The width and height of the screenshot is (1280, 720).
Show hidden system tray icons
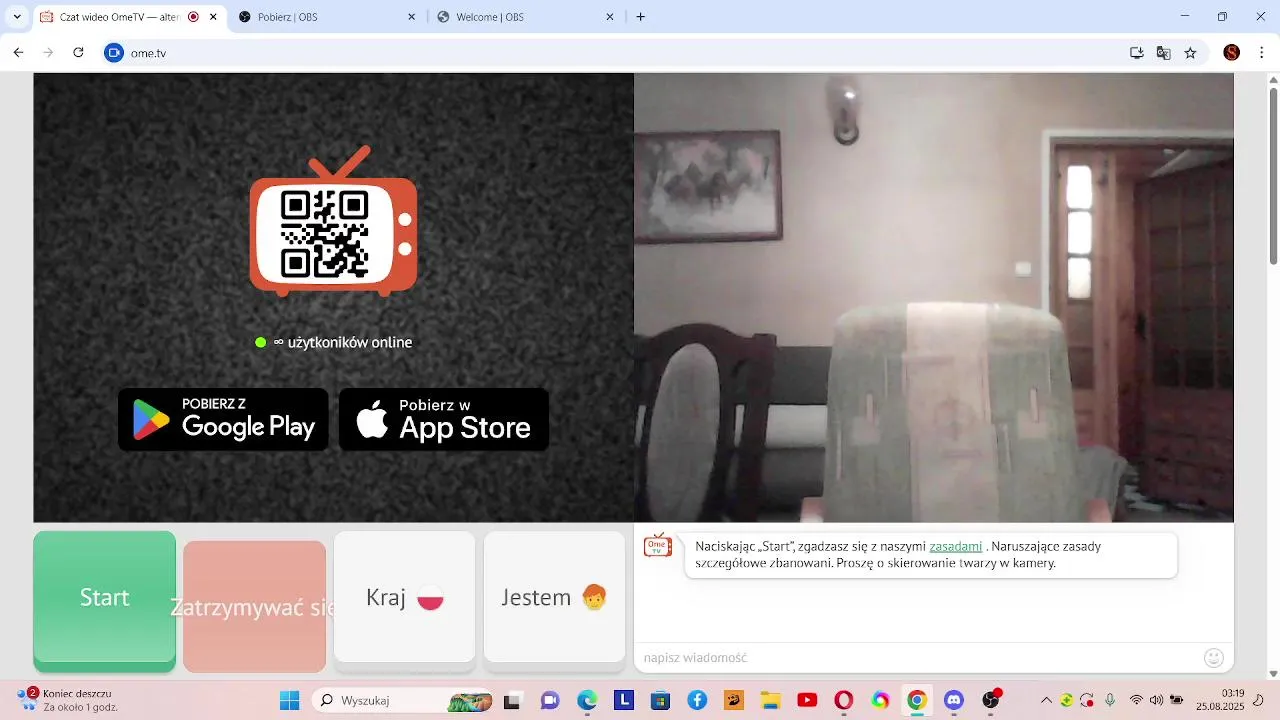(1046, 700)
